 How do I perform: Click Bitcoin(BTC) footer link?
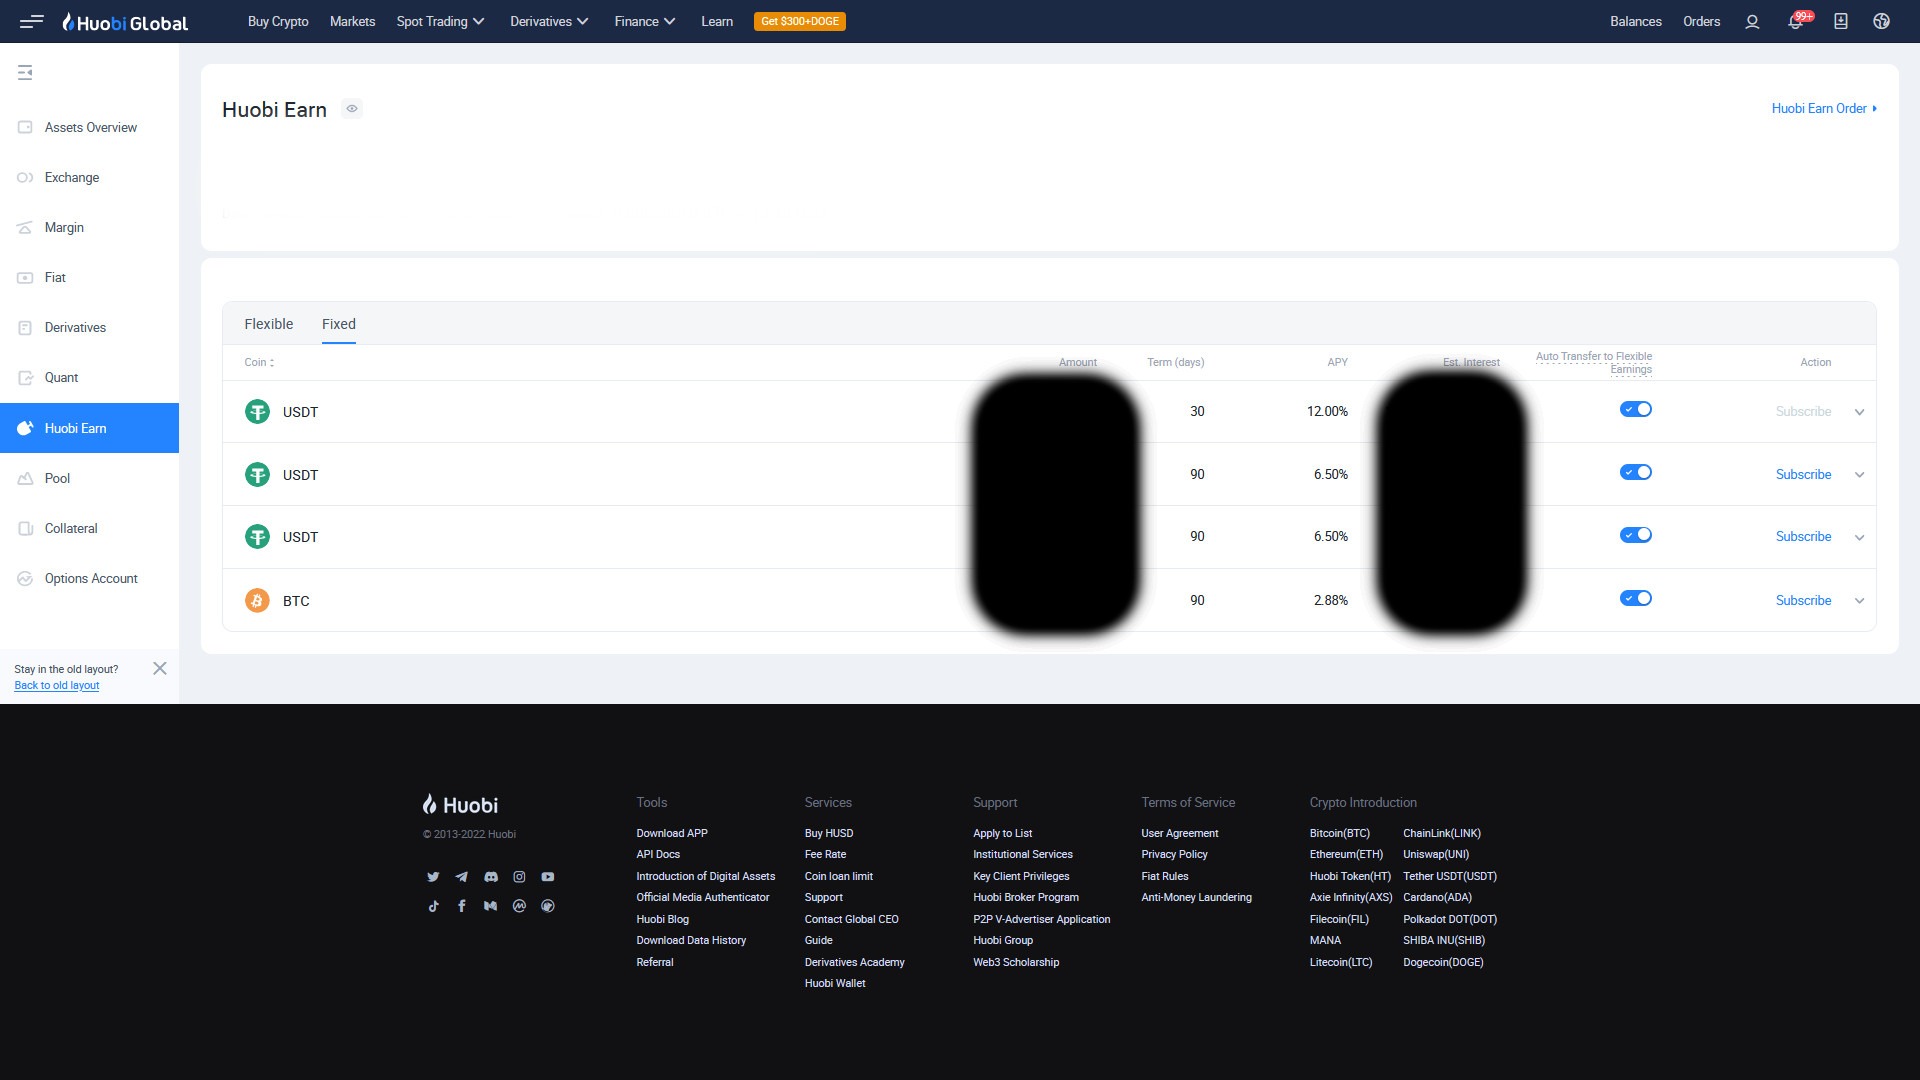point(1340,833)
